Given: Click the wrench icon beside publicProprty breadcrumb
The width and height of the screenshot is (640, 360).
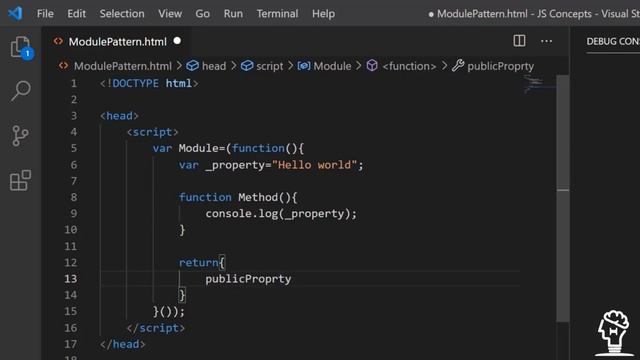Looking at the screenshot, I should (458, 65).
